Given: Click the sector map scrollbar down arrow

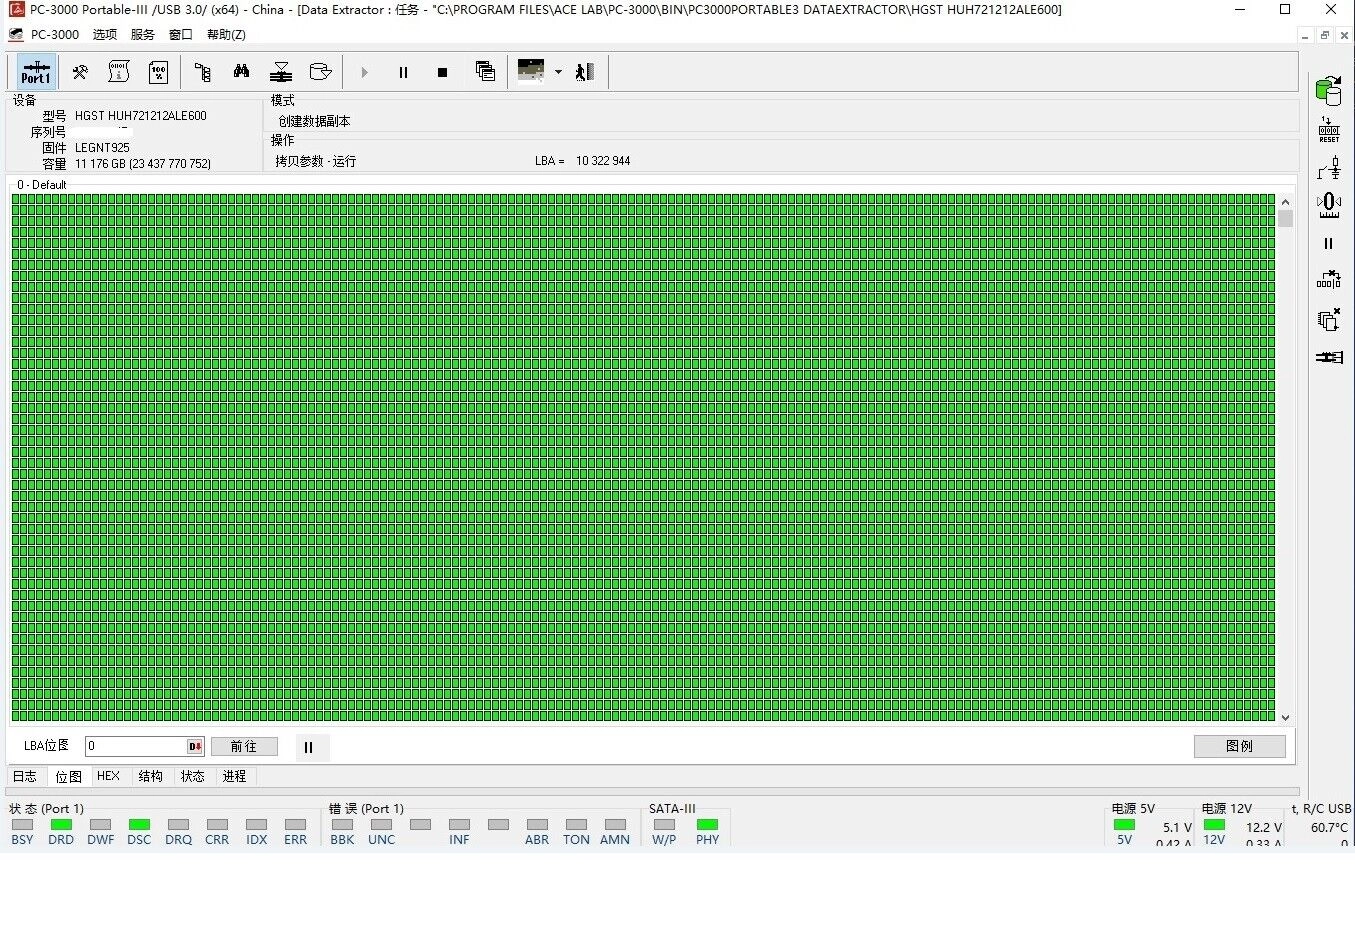Looking at the screenshot, I should click(x=1285, y=717).
